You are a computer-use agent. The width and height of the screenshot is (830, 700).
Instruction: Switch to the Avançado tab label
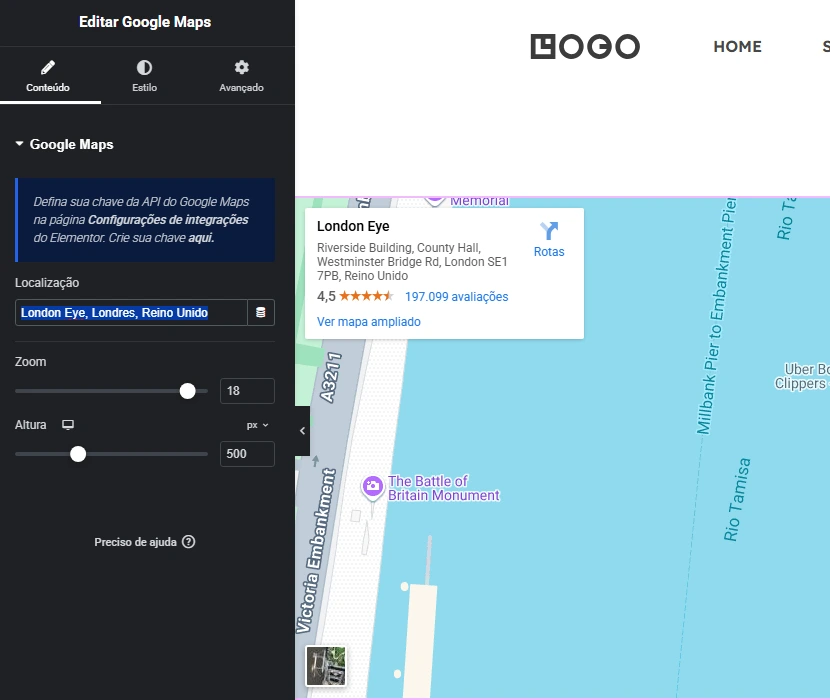pyautogui.click(x=241, y=88)
